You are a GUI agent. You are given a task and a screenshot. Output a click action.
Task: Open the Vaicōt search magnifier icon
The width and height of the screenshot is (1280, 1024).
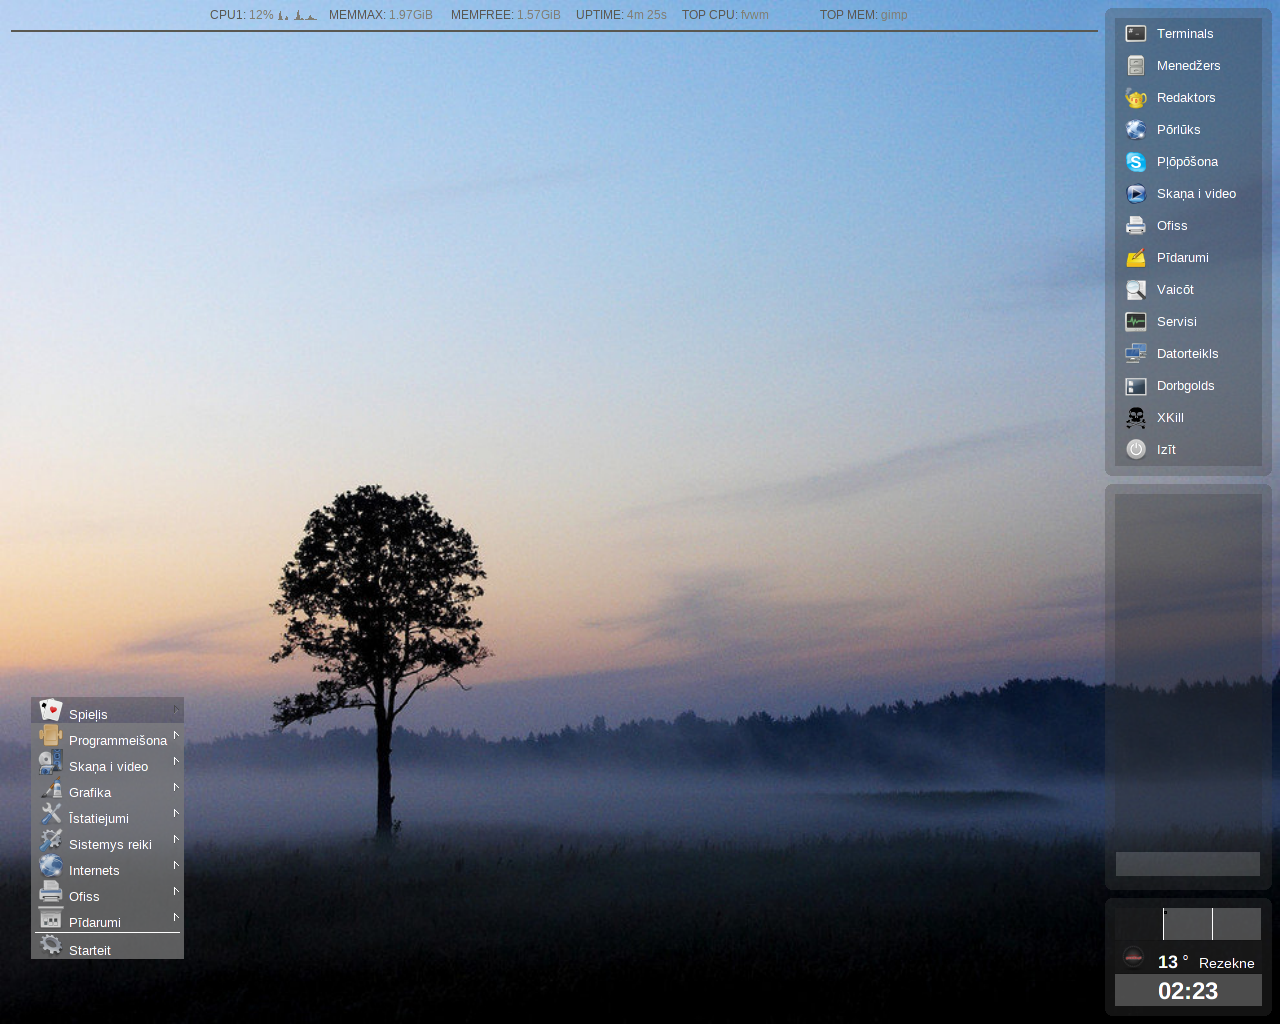1136,290
